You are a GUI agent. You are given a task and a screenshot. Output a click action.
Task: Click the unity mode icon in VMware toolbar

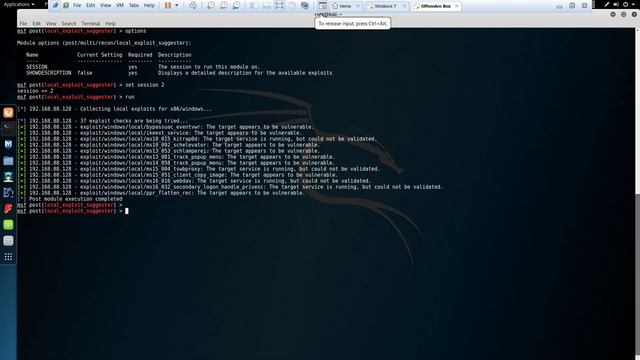(x=292, y=5)
